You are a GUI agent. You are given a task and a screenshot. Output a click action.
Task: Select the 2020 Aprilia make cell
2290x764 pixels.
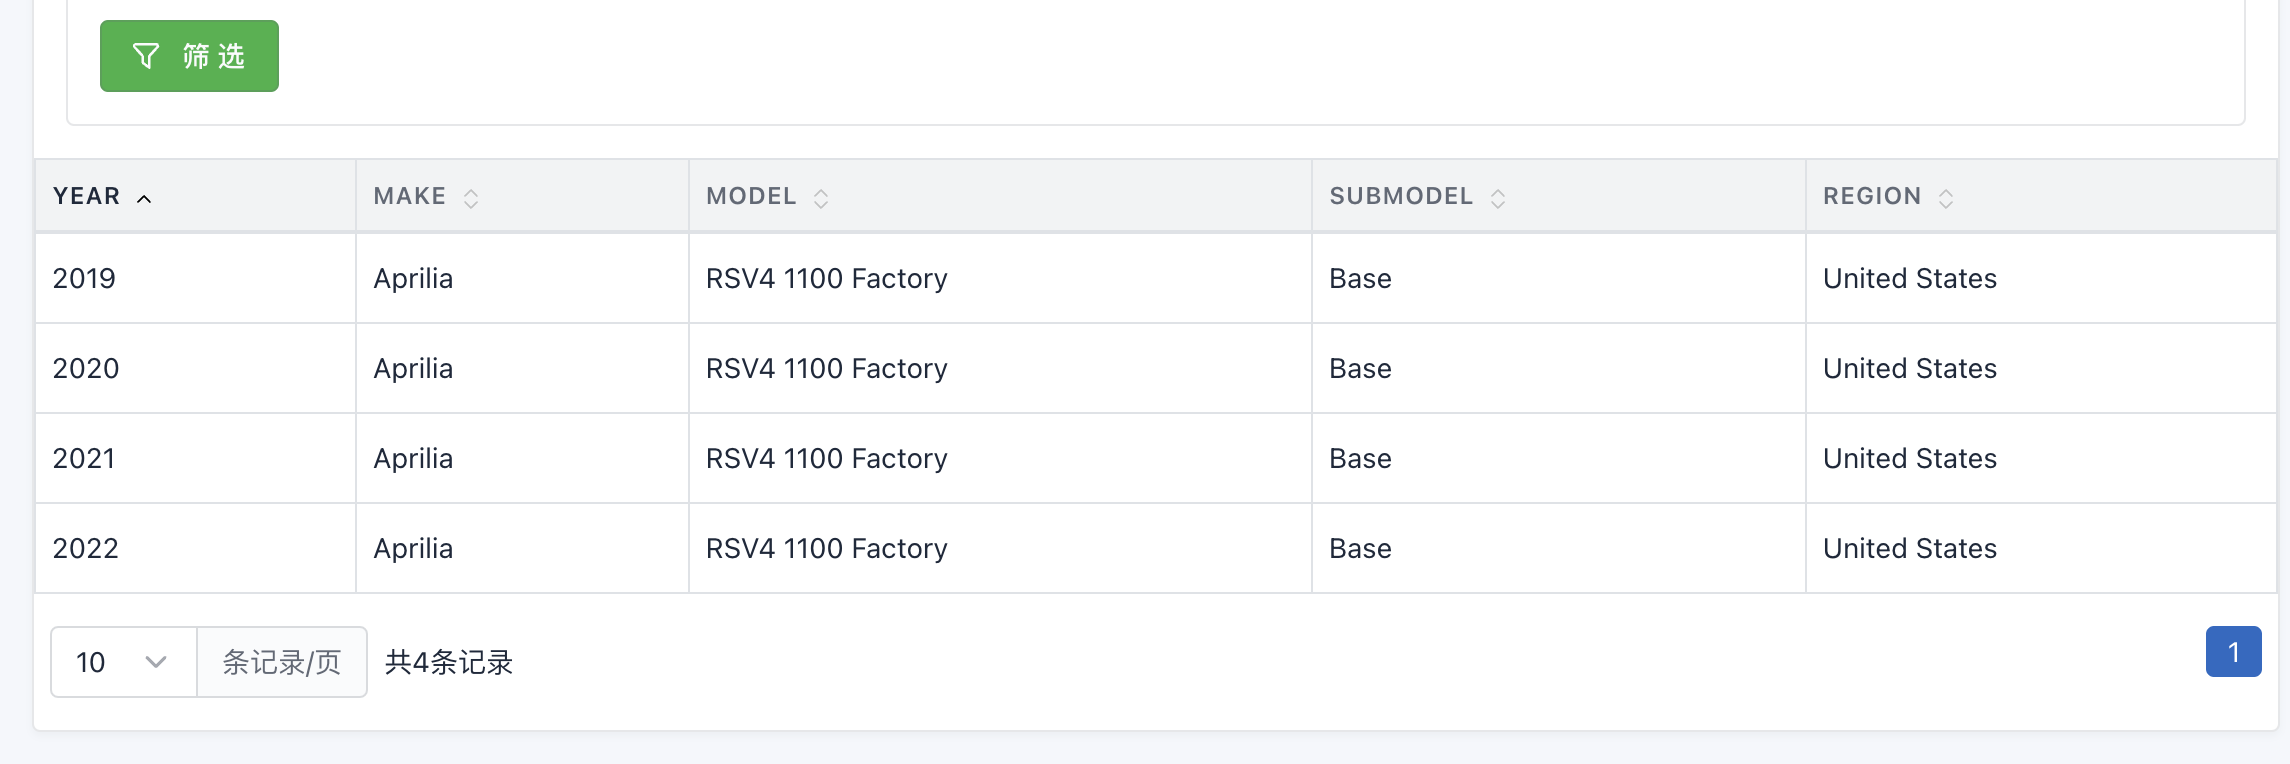[413, 368]
